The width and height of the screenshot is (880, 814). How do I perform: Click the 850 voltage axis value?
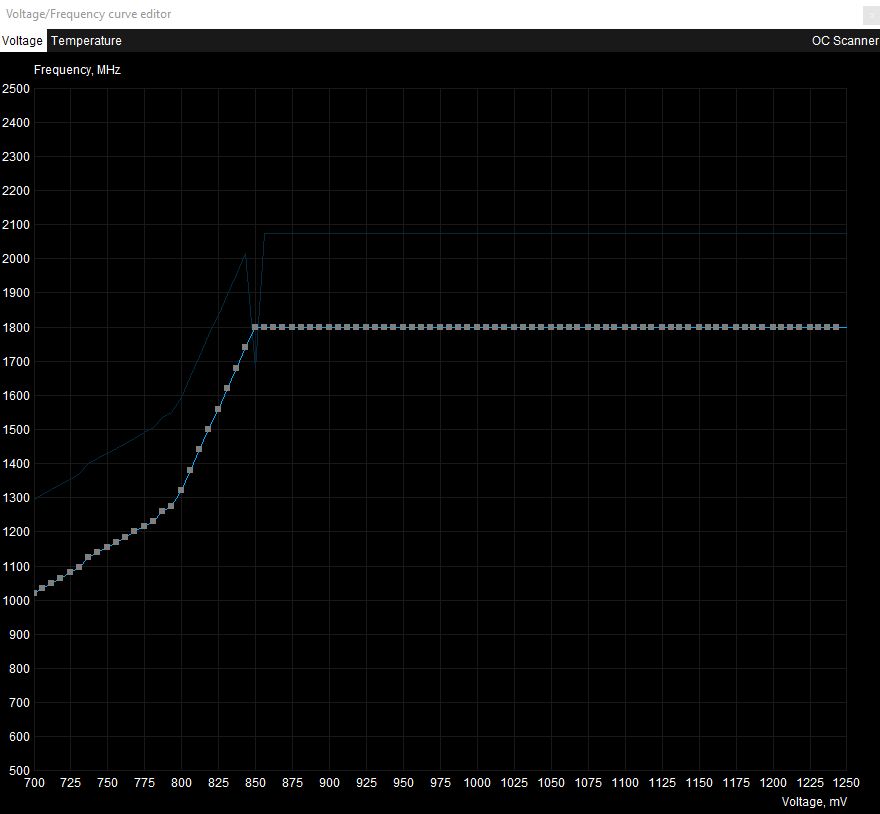[255, 783]
